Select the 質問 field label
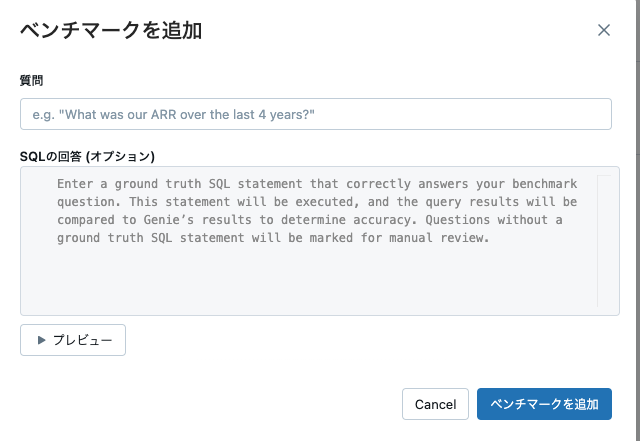 31,80
